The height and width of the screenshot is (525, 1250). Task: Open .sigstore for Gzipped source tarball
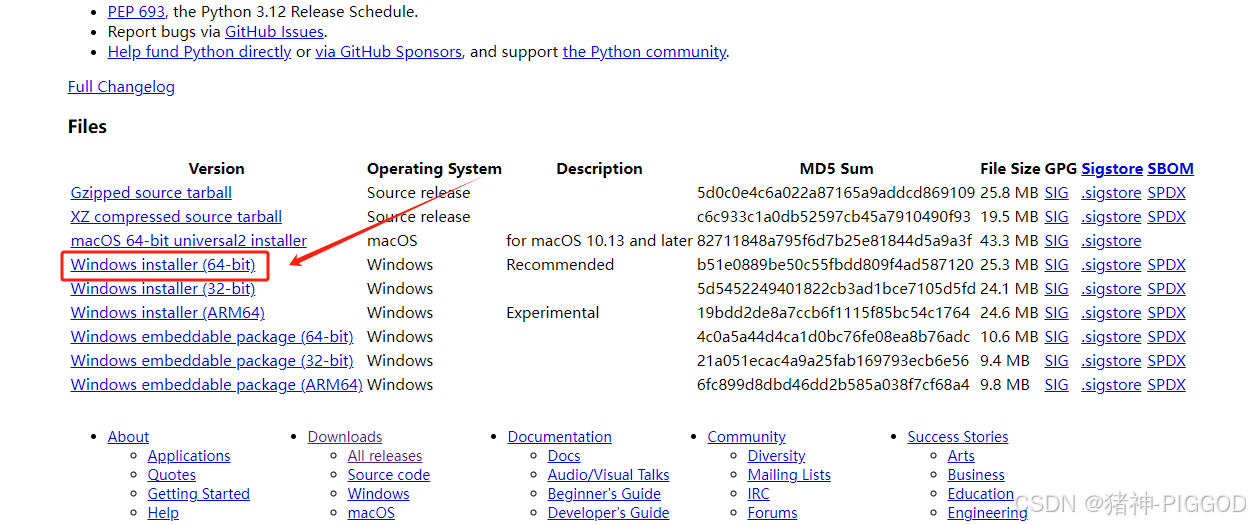coord(1111,193)
